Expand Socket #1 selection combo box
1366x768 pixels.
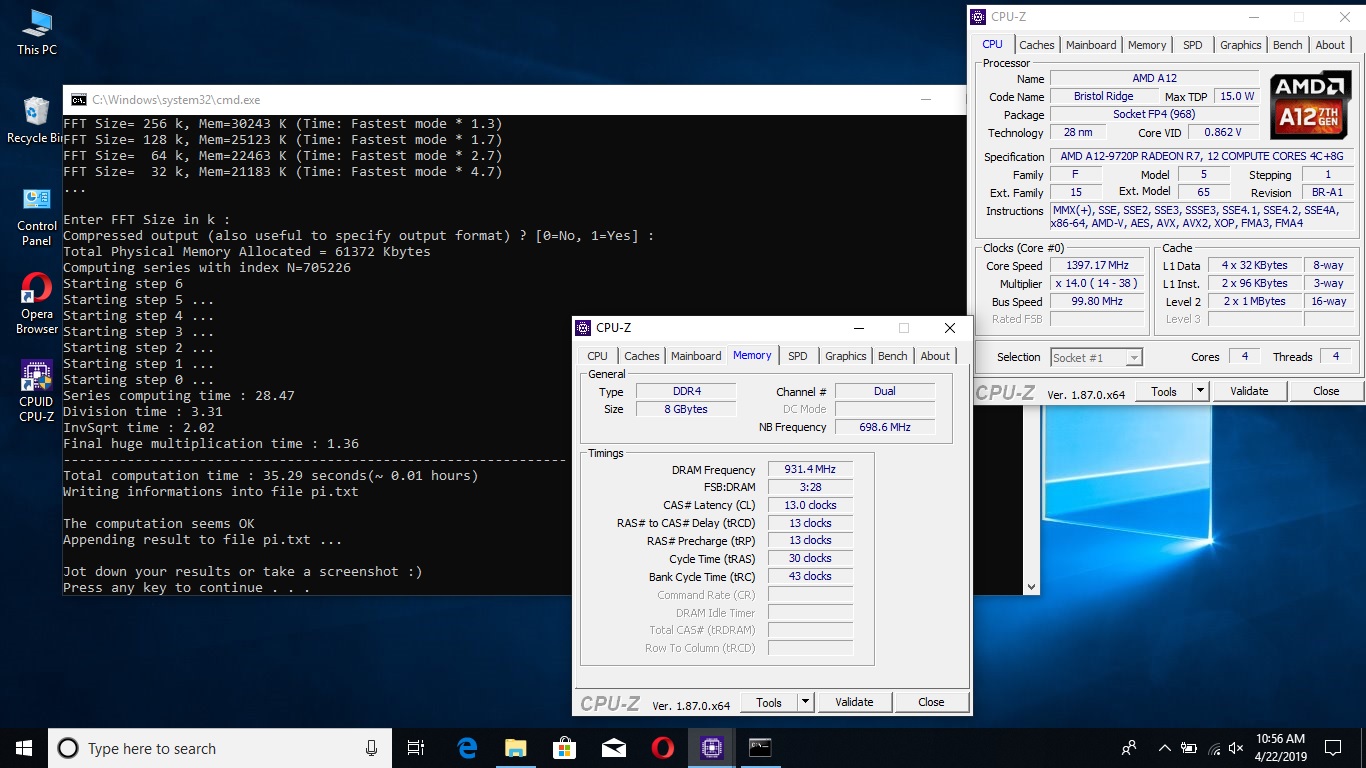1096,357
